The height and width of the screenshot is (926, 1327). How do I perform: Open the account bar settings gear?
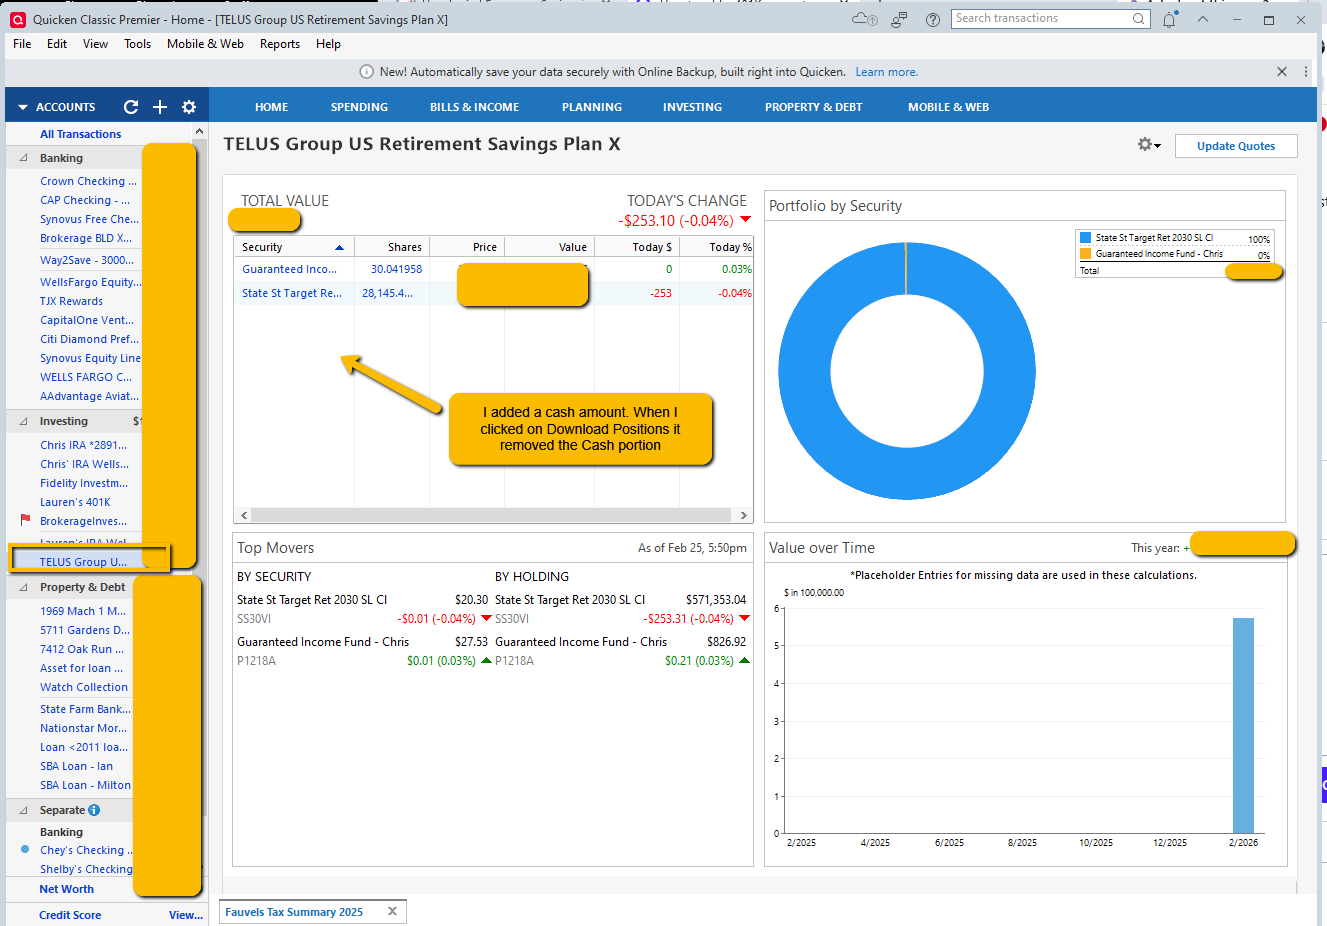pyautogui.click(x=189, y=107)
